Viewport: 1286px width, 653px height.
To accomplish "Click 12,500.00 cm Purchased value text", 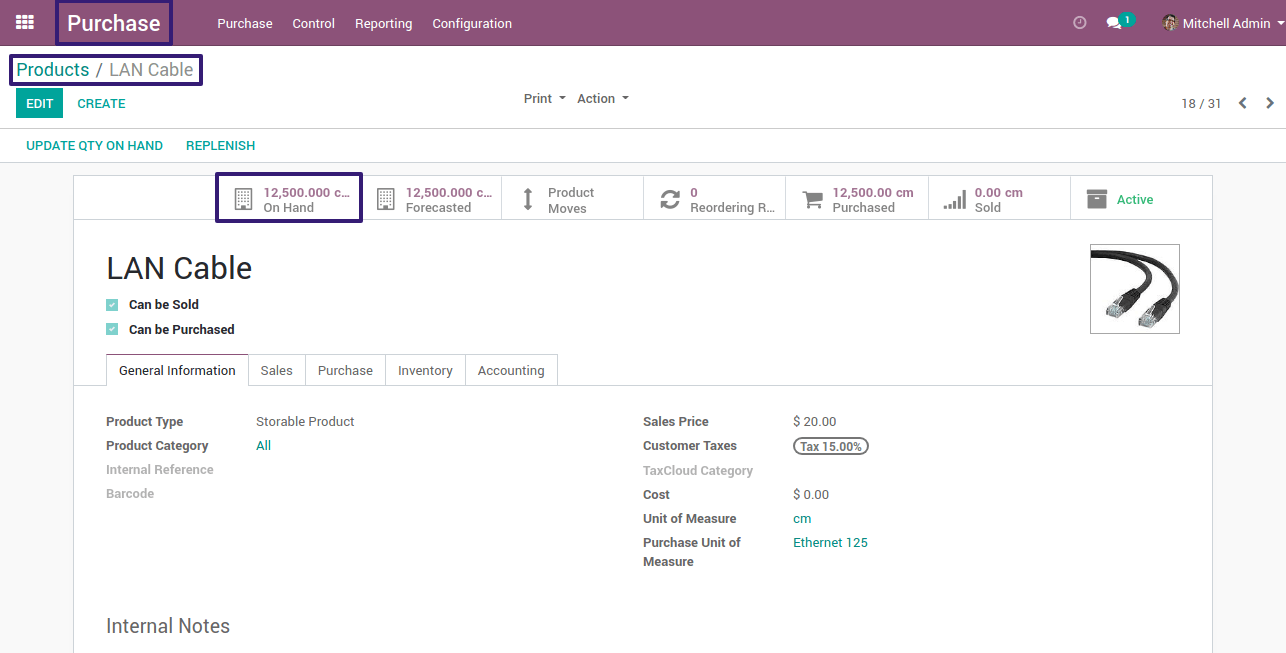I will click(x=873, y=192).
